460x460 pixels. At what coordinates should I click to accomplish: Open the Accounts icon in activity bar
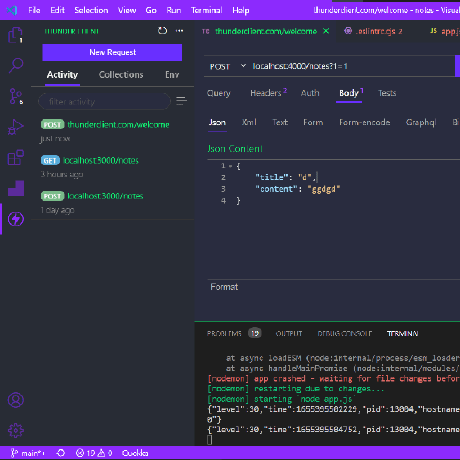click(16, 400)
